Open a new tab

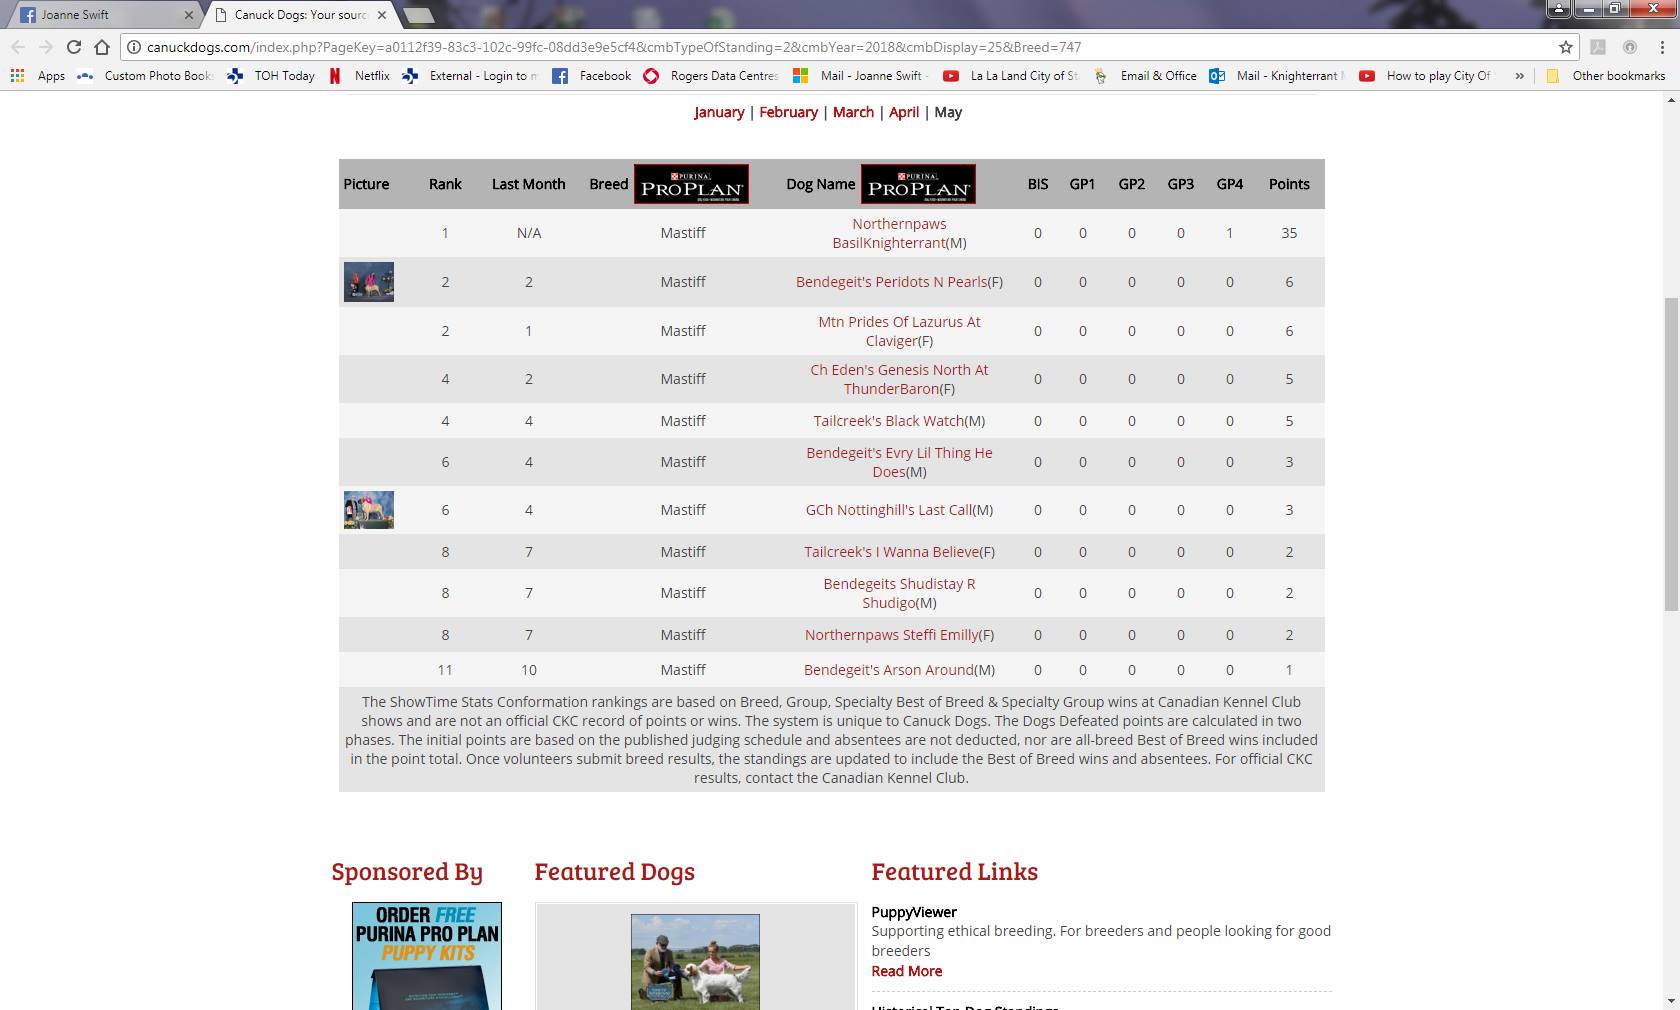pos(419,15)
